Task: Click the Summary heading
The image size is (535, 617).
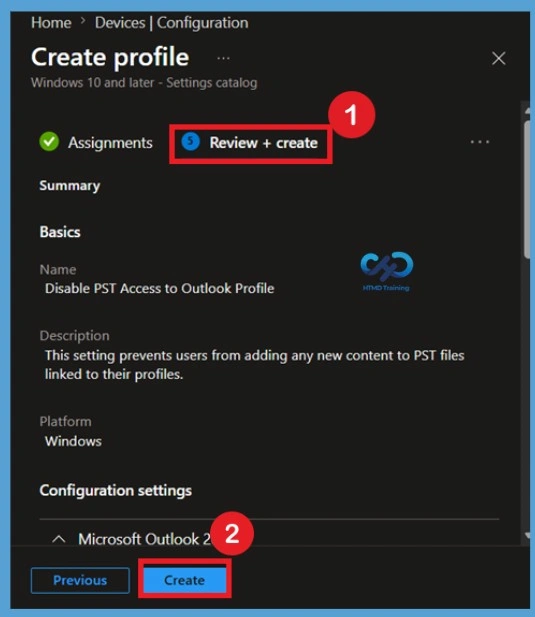Action: [70, 185]
